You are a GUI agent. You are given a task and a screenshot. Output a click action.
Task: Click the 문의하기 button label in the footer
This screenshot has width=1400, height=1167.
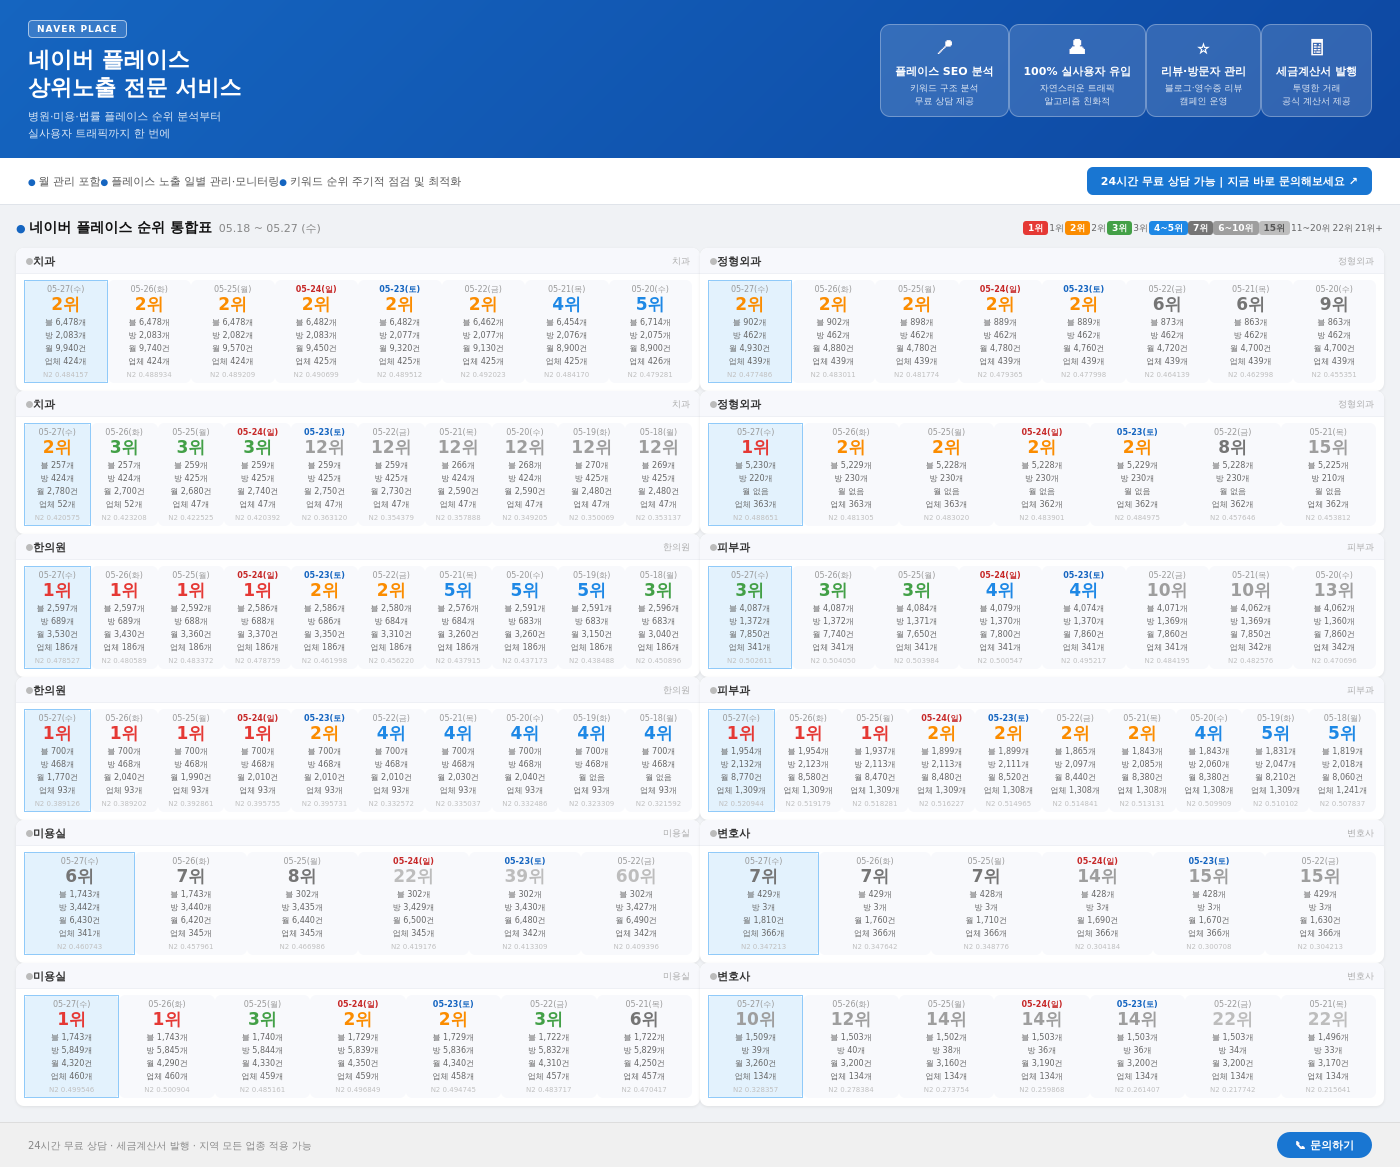pyautogui.click(x=1331, y=1145)
